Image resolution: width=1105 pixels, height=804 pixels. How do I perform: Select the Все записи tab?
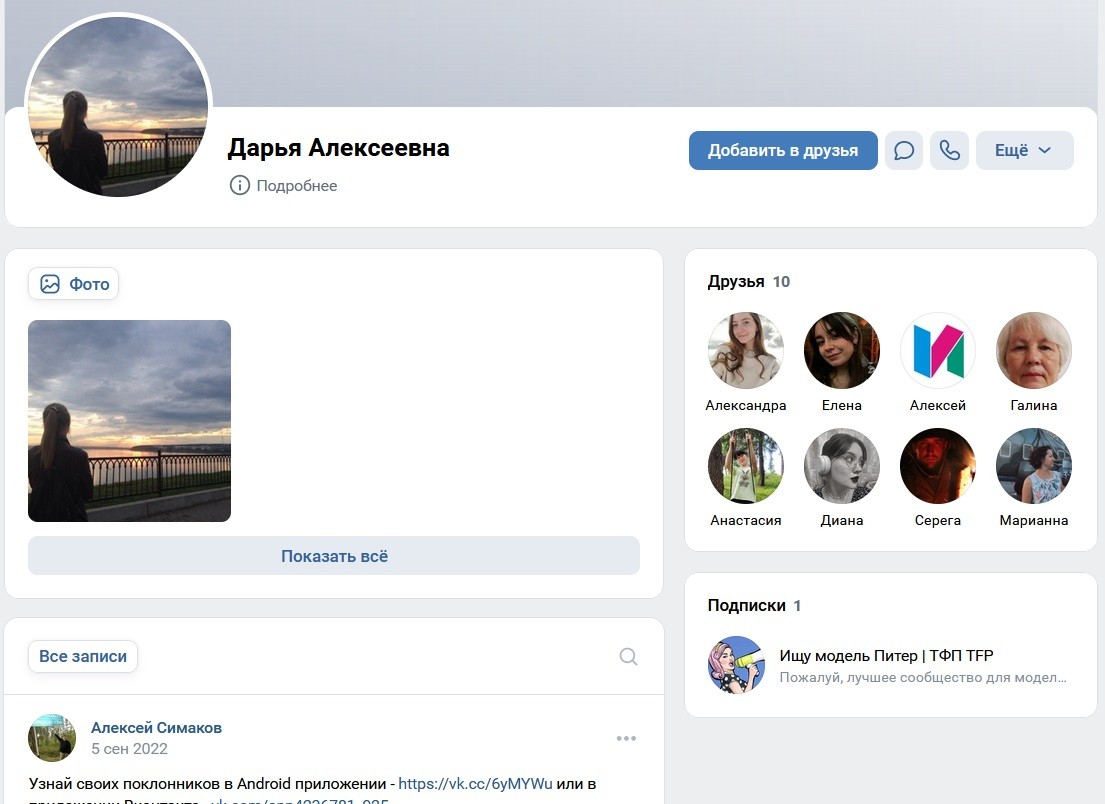point(83,656)
